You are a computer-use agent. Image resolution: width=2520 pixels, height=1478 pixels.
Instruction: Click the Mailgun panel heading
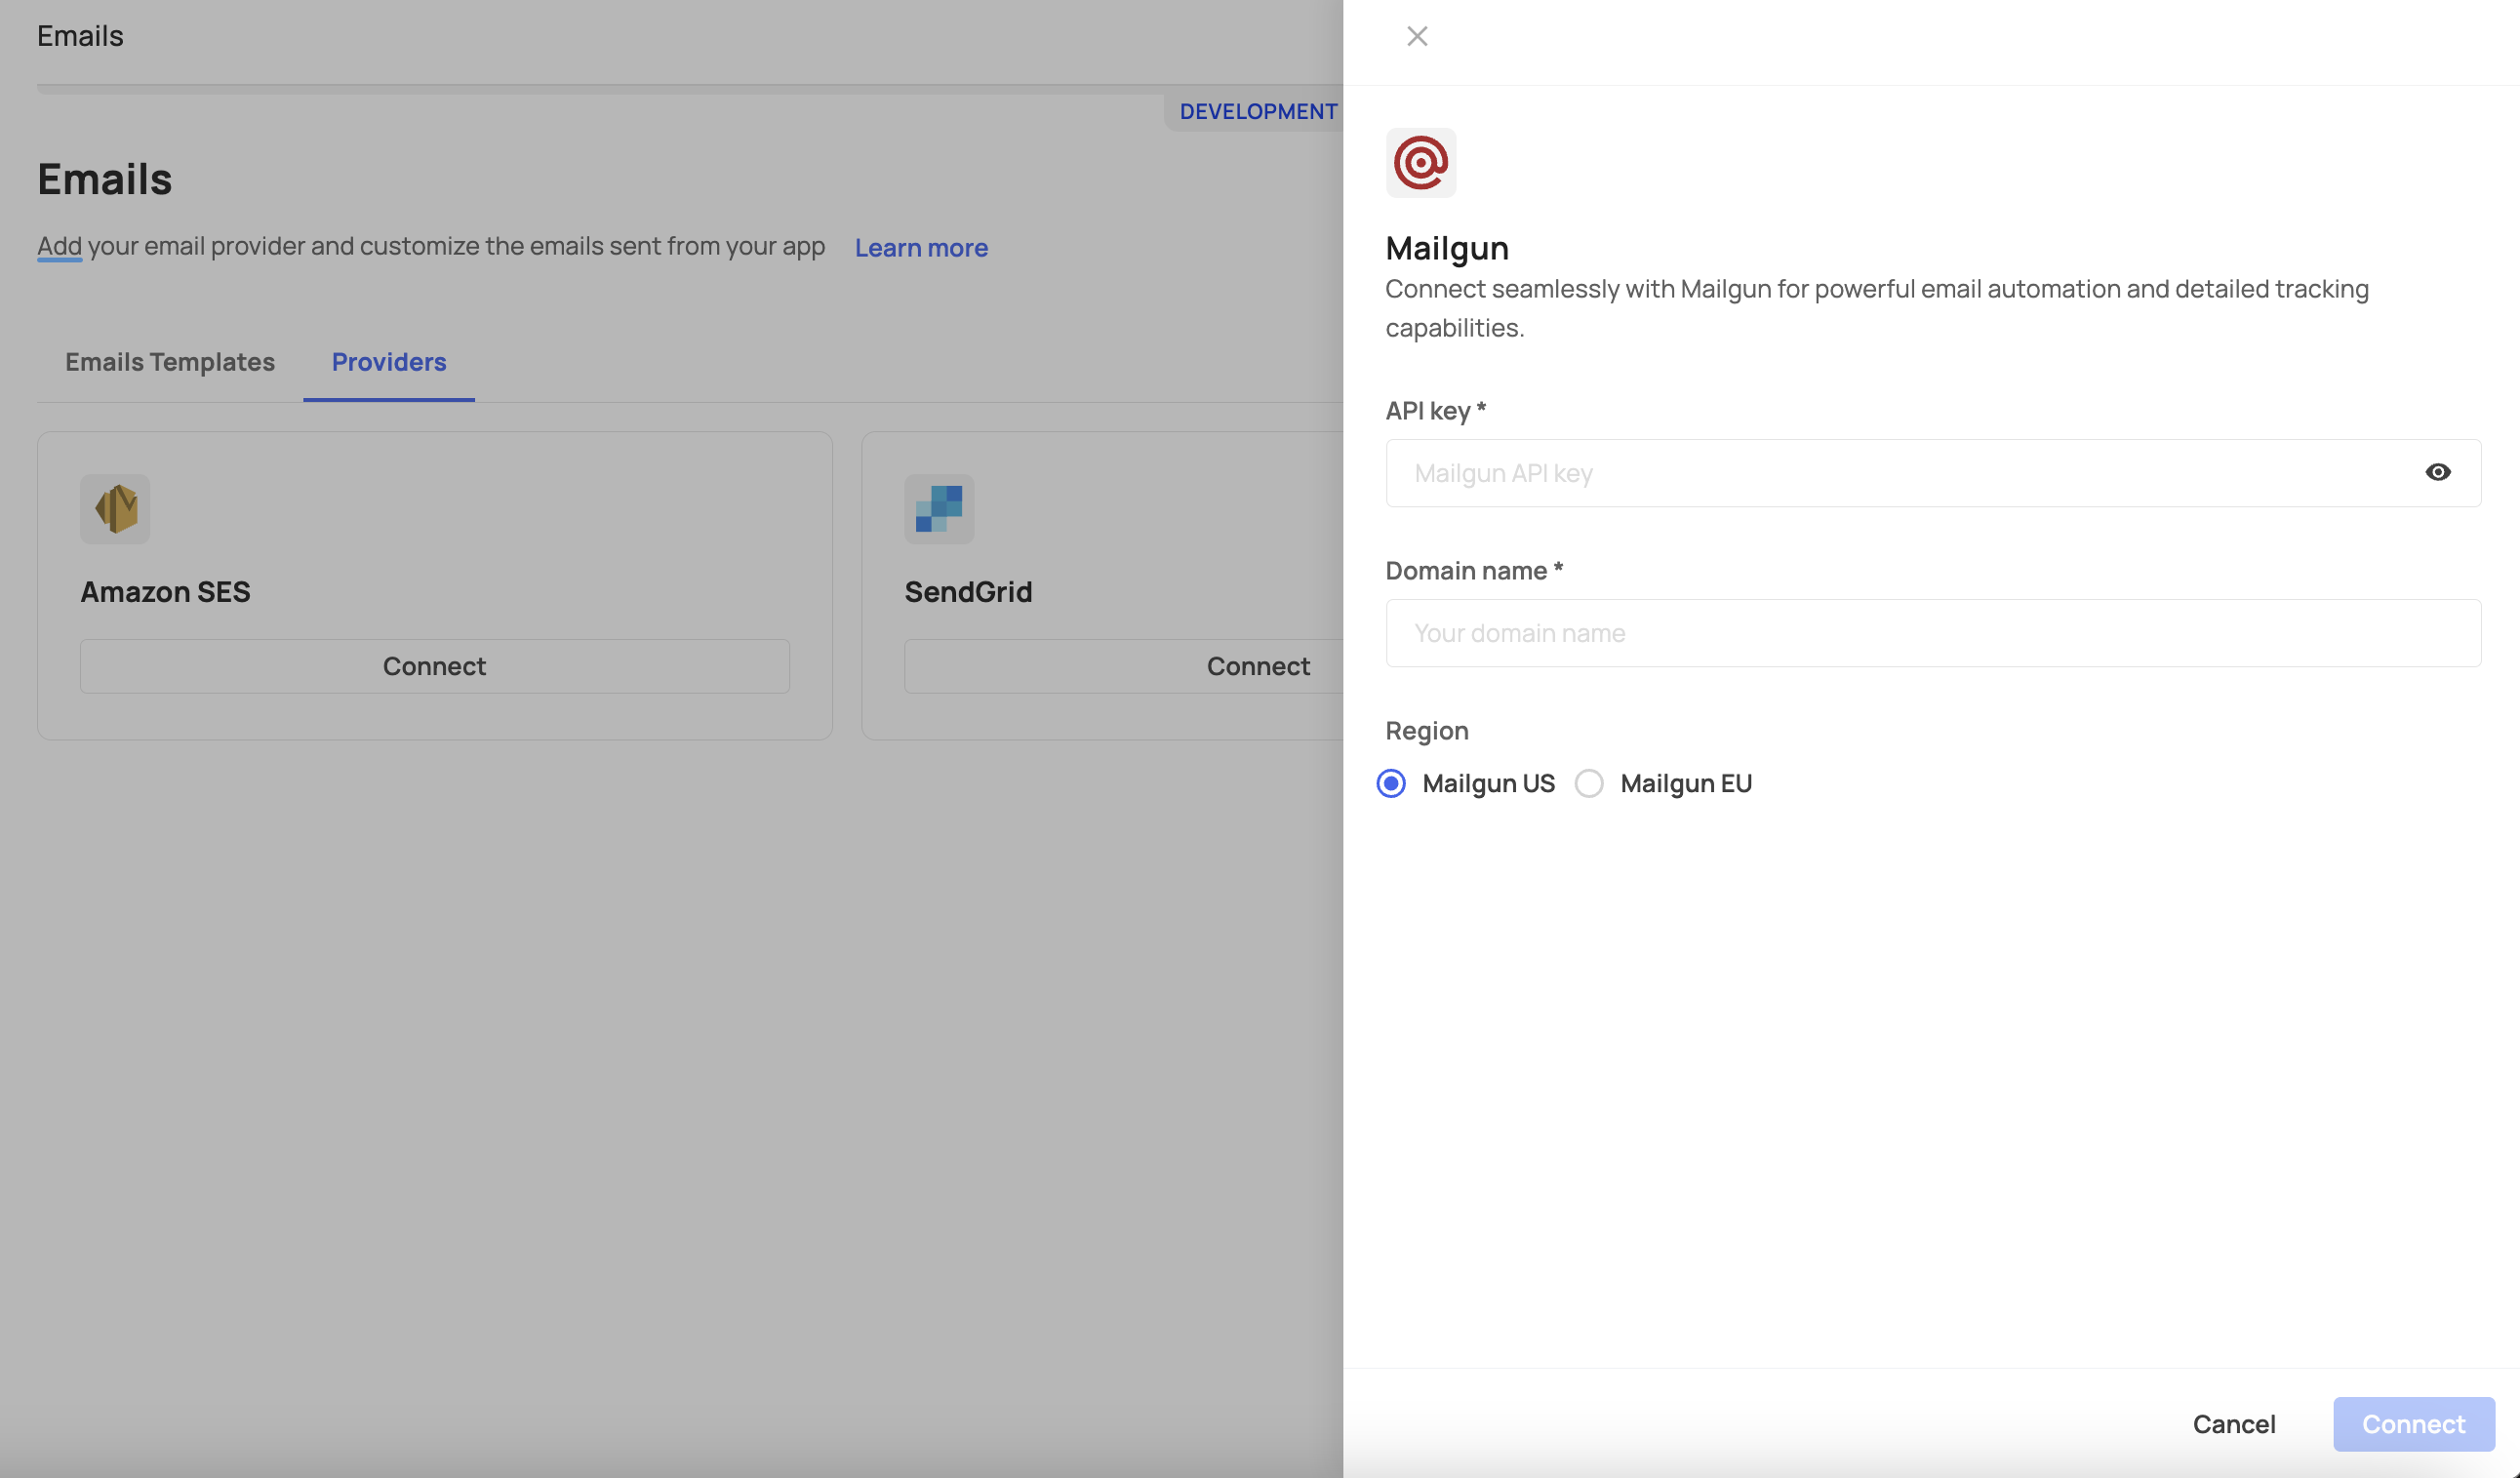pos(1446,248)
